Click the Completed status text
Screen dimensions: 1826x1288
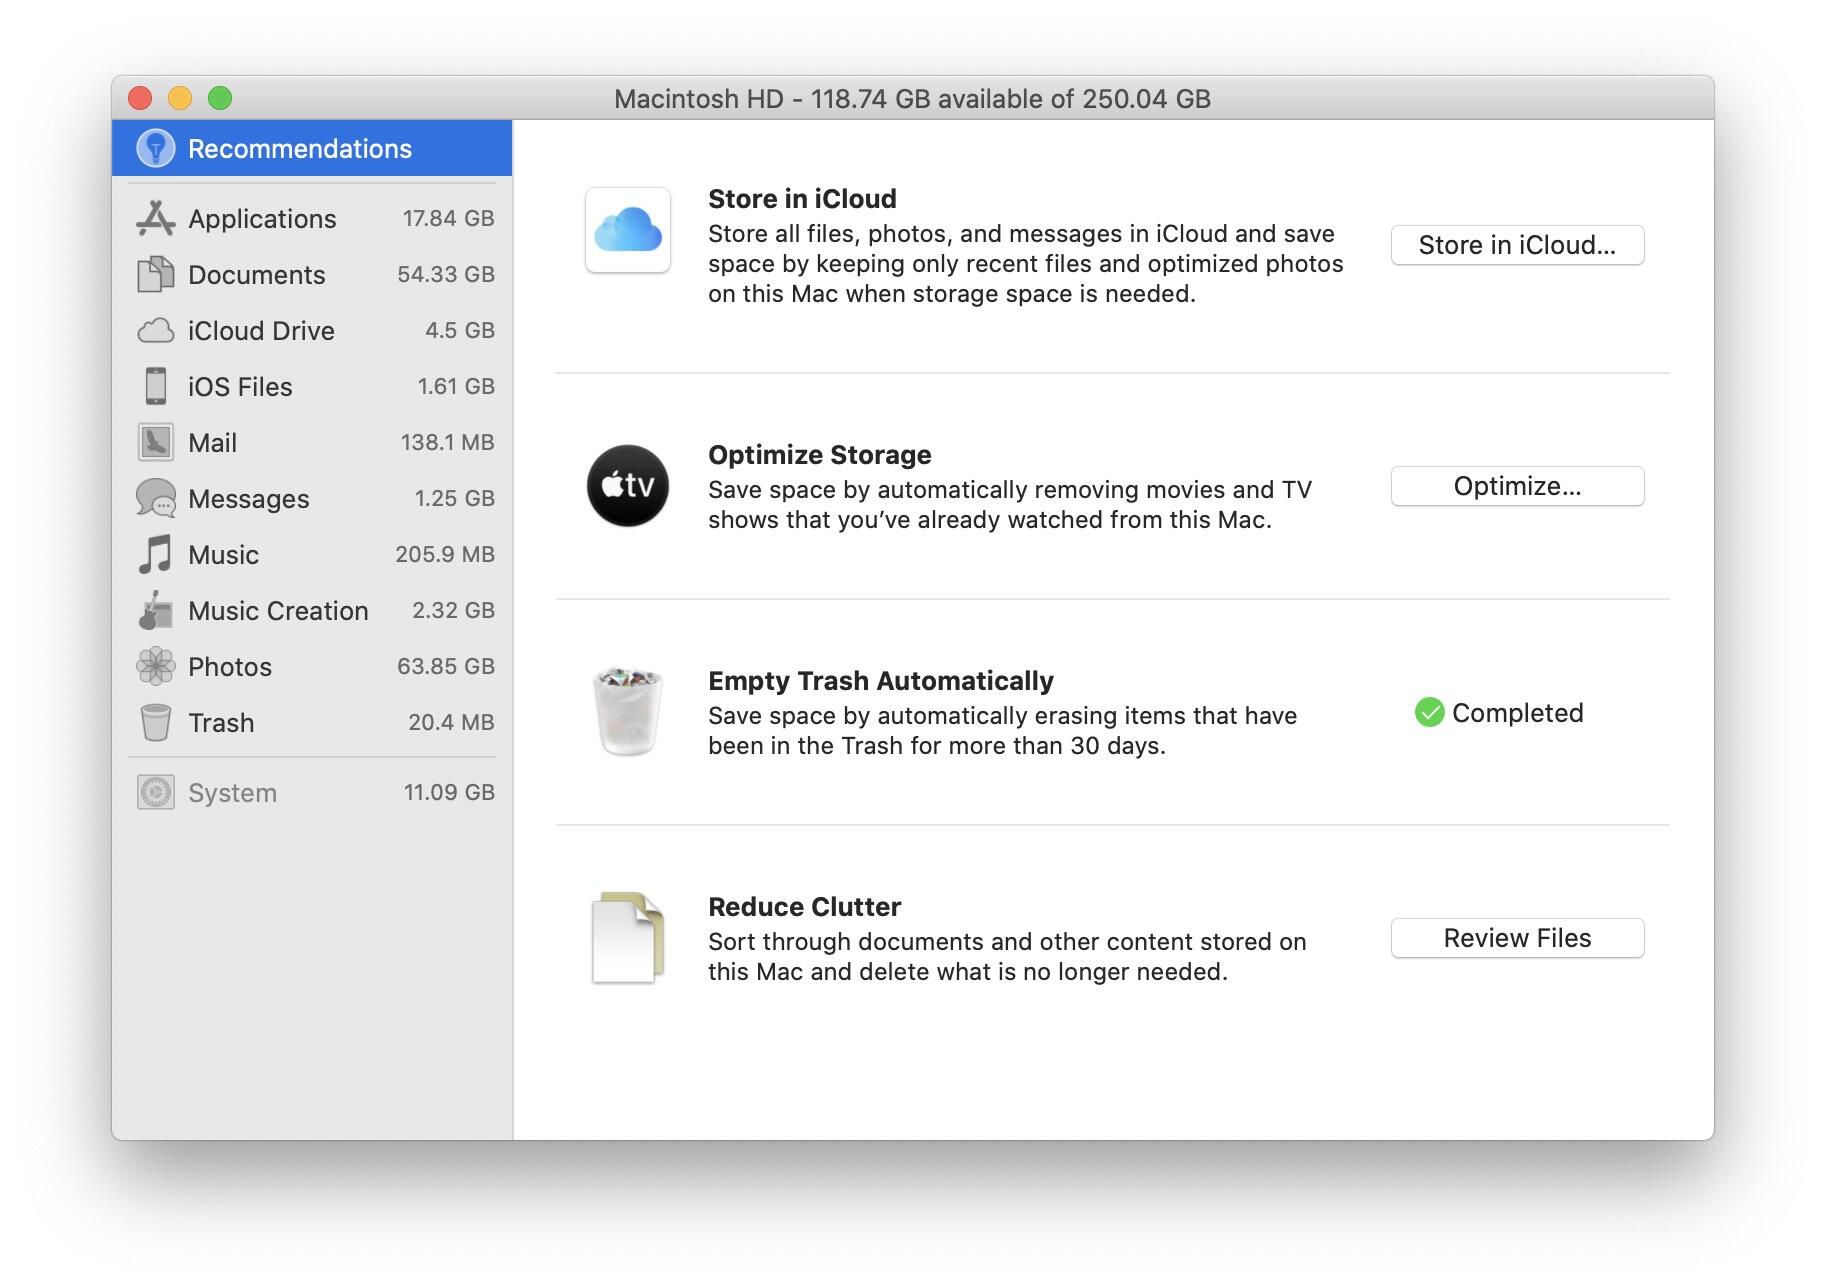coord(1517,713)
